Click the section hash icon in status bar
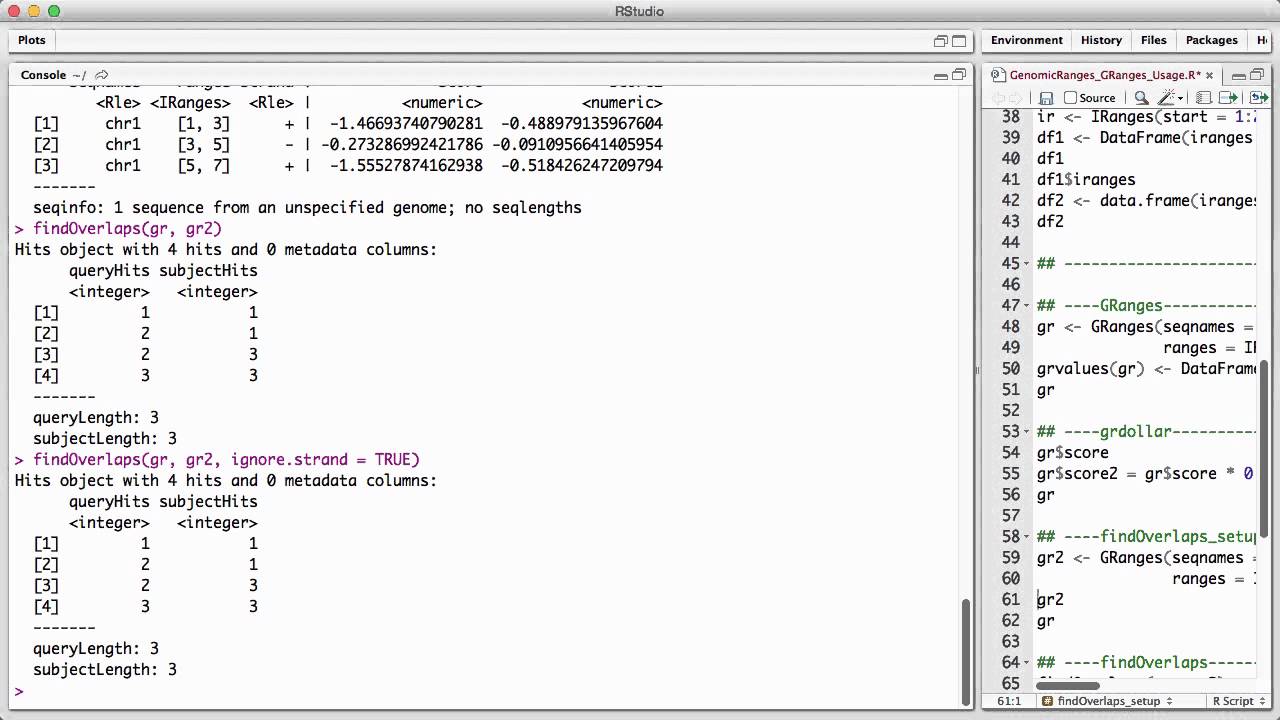This screenshot has height=720, width=1280. coord(1047,701)
